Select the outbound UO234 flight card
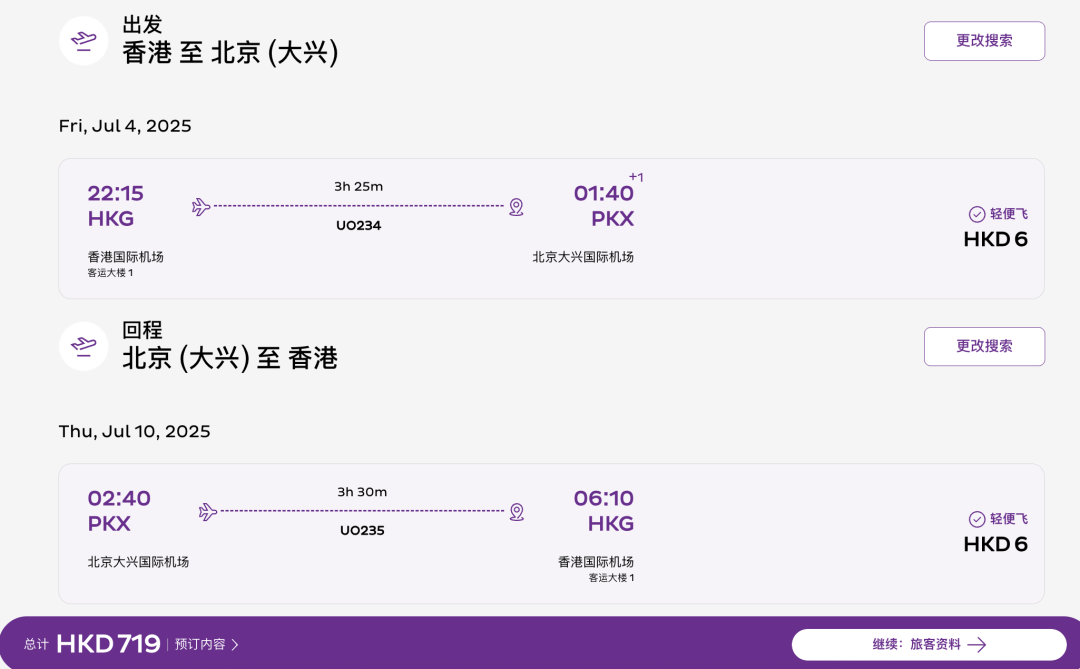1080x669 pixels. coord(551,229)
